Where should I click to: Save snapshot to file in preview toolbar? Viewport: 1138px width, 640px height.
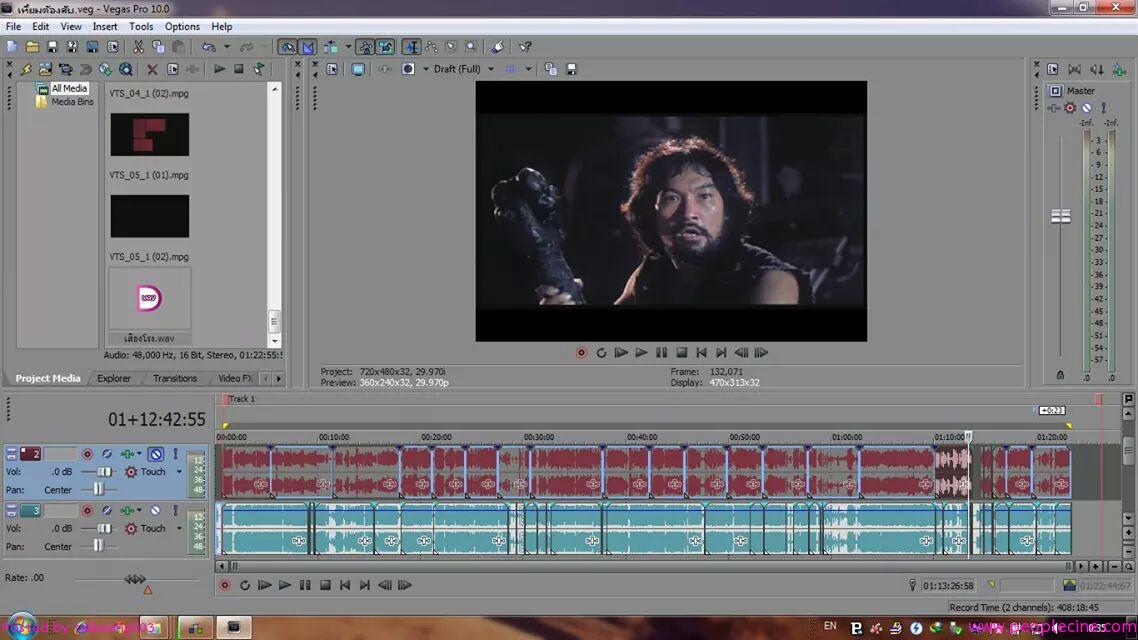click(571, 69)
